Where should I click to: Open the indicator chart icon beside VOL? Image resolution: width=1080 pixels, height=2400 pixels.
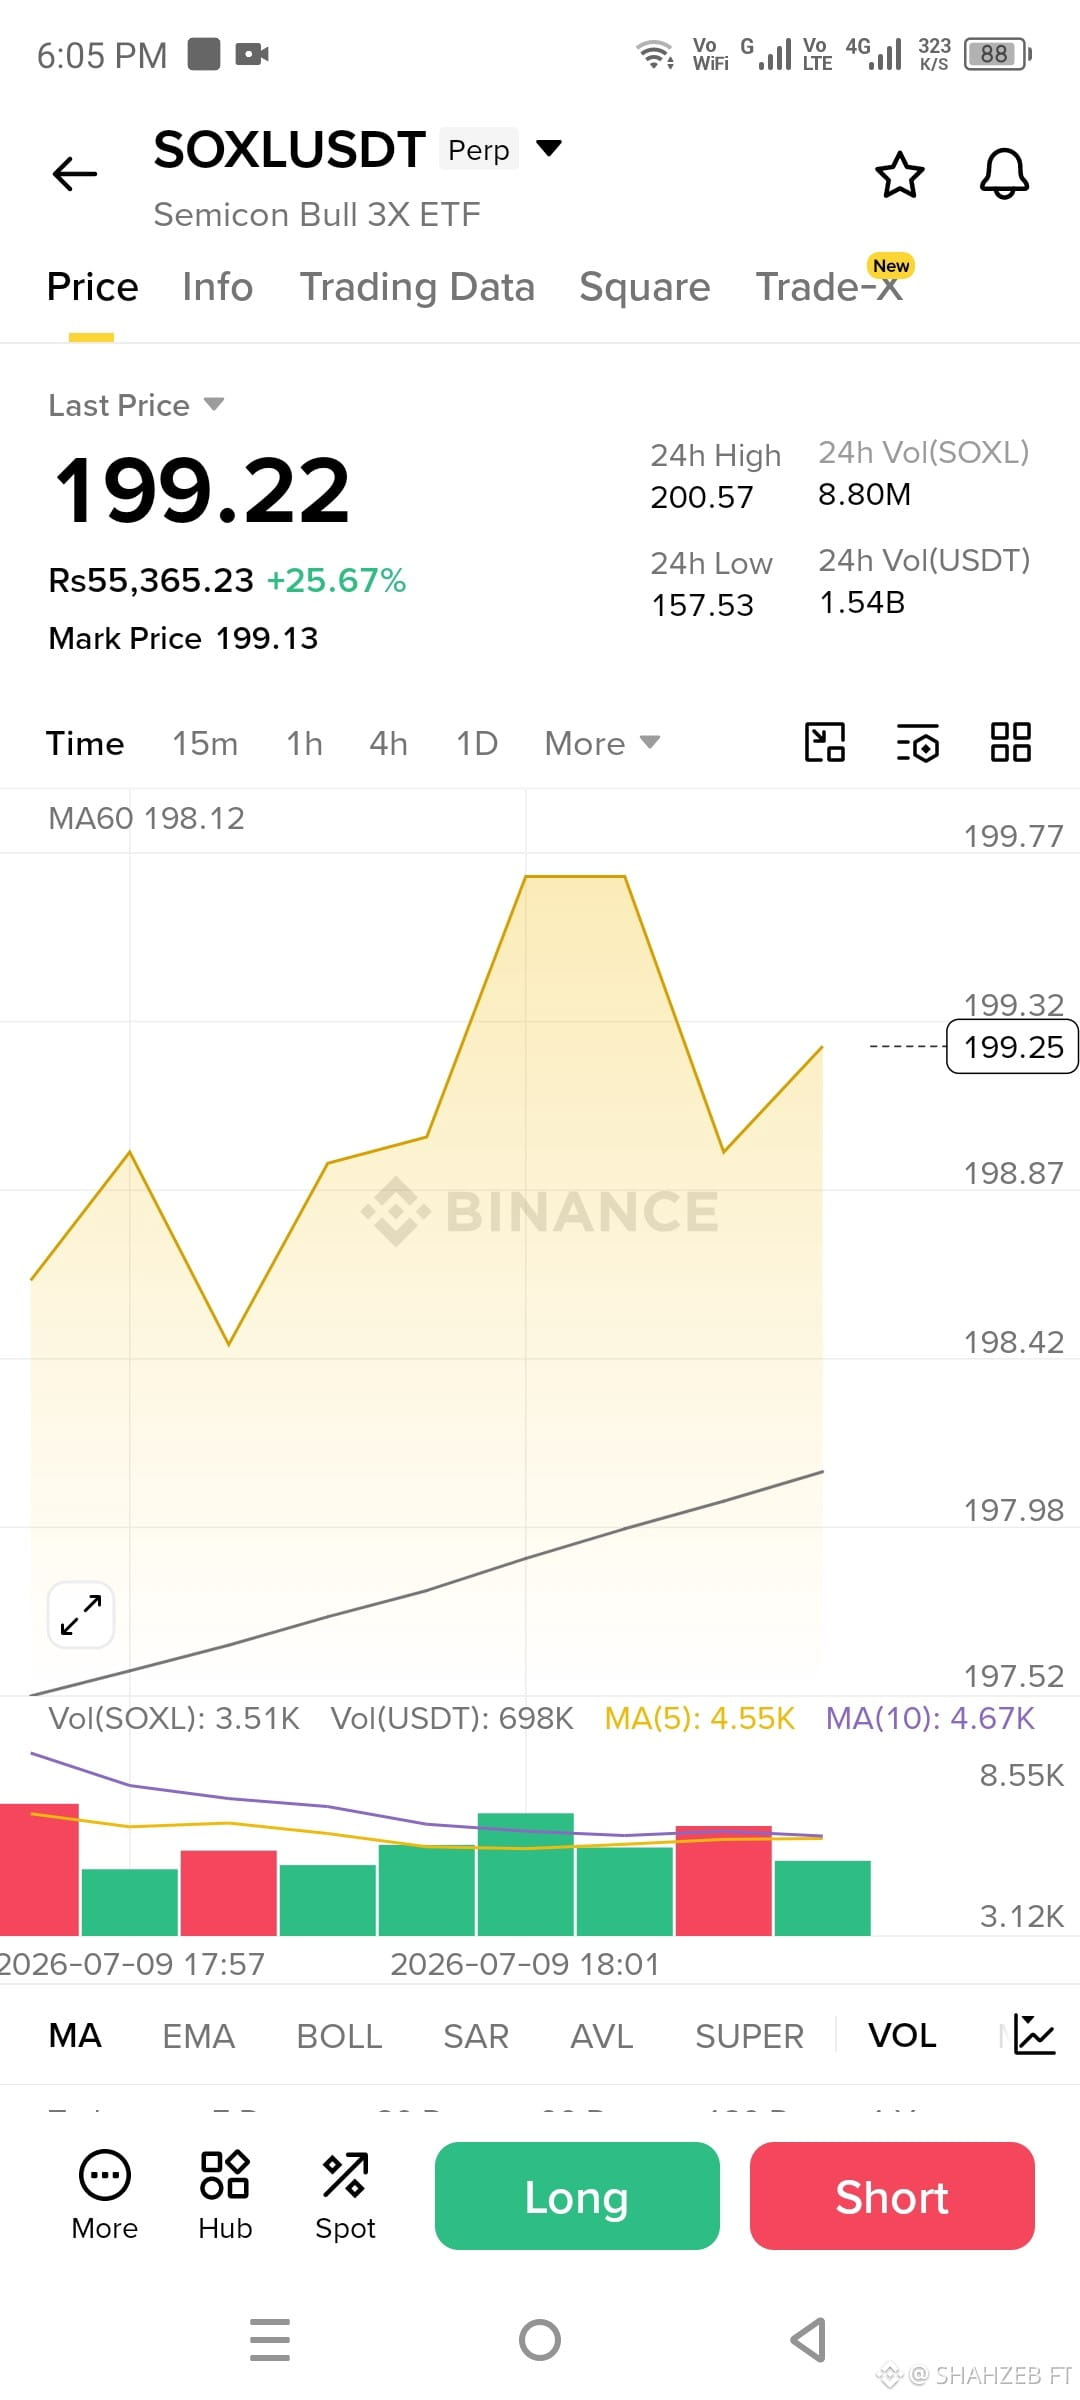[1034, 2034]
